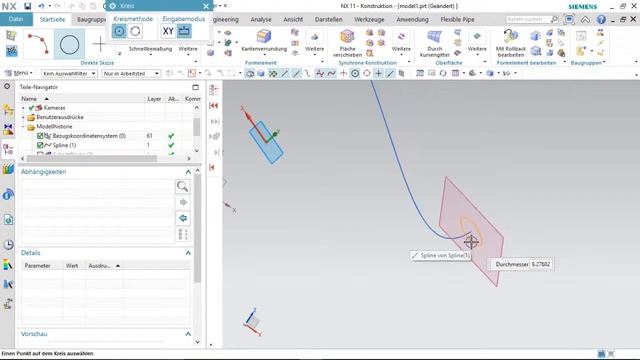Screen dimensions: 640x360
Task: Open the Kein Auswahlfilter dropdown
Action: [x=69, y=73]
